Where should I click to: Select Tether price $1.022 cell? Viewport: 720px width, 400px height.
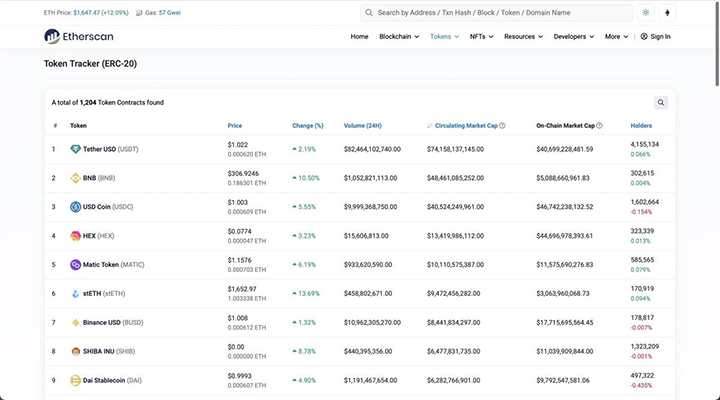pos(237,145)
